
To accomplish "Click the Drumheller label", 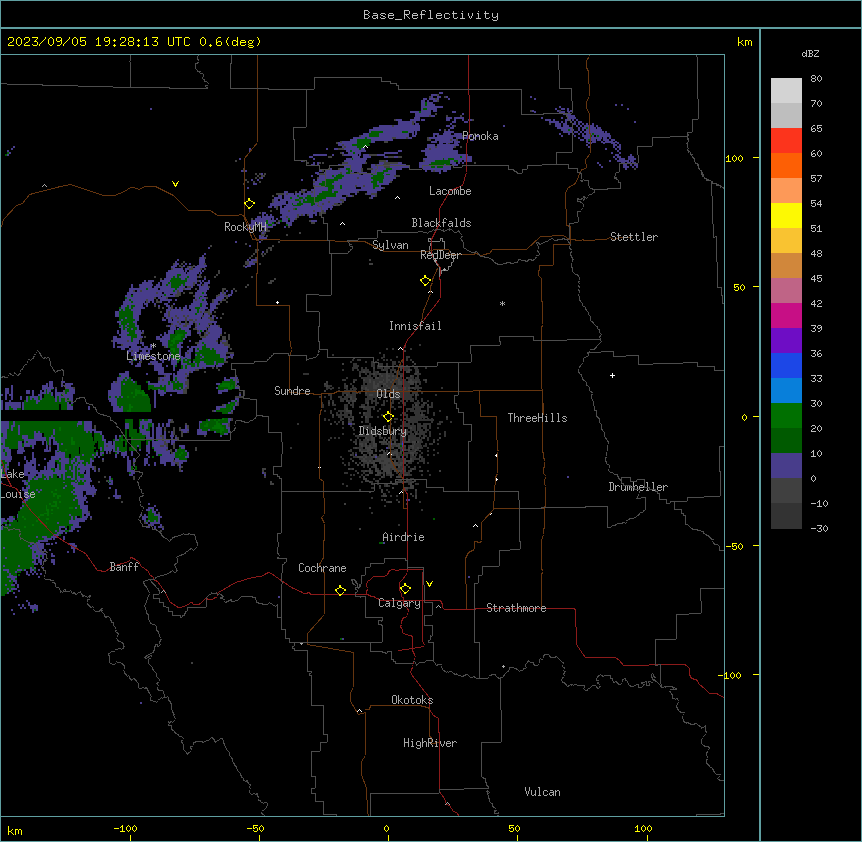I will pyautogui.click(x=638, y=487).
